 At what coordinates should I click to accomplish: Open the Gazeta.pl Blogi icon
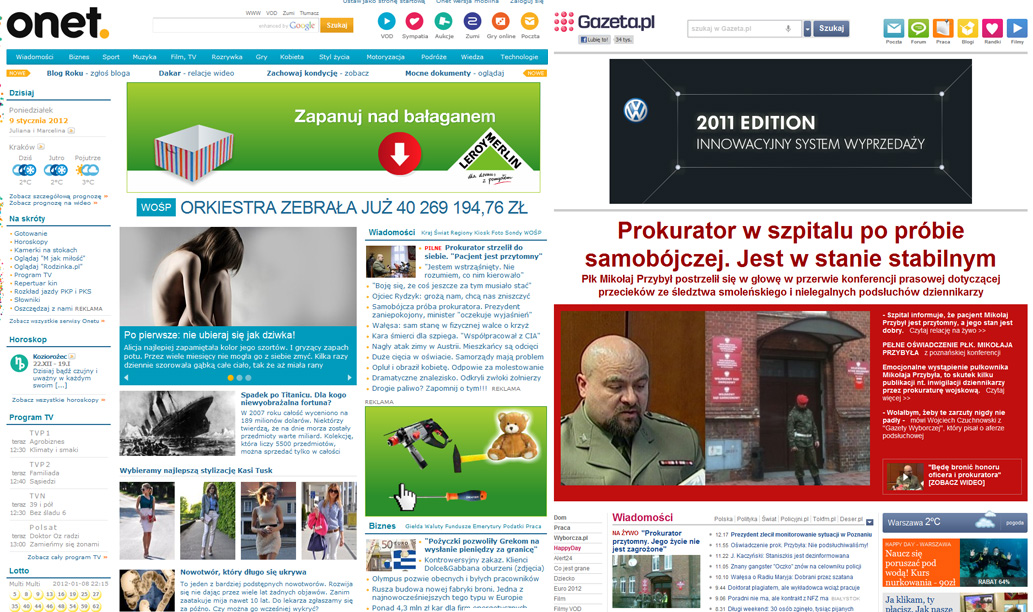(x=967, y=28)
